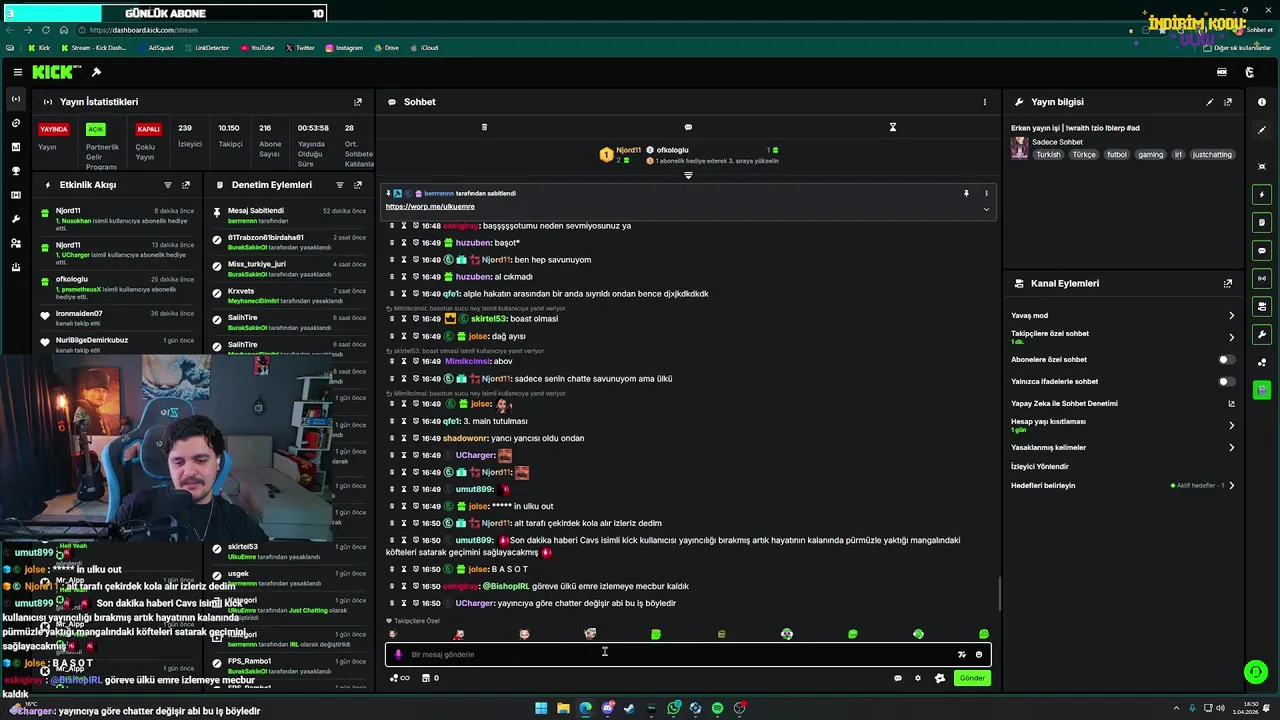Screen dimensions: 1280x720
Task: Pop out the Yayın İstatistikleri panel
Action: 358,102
